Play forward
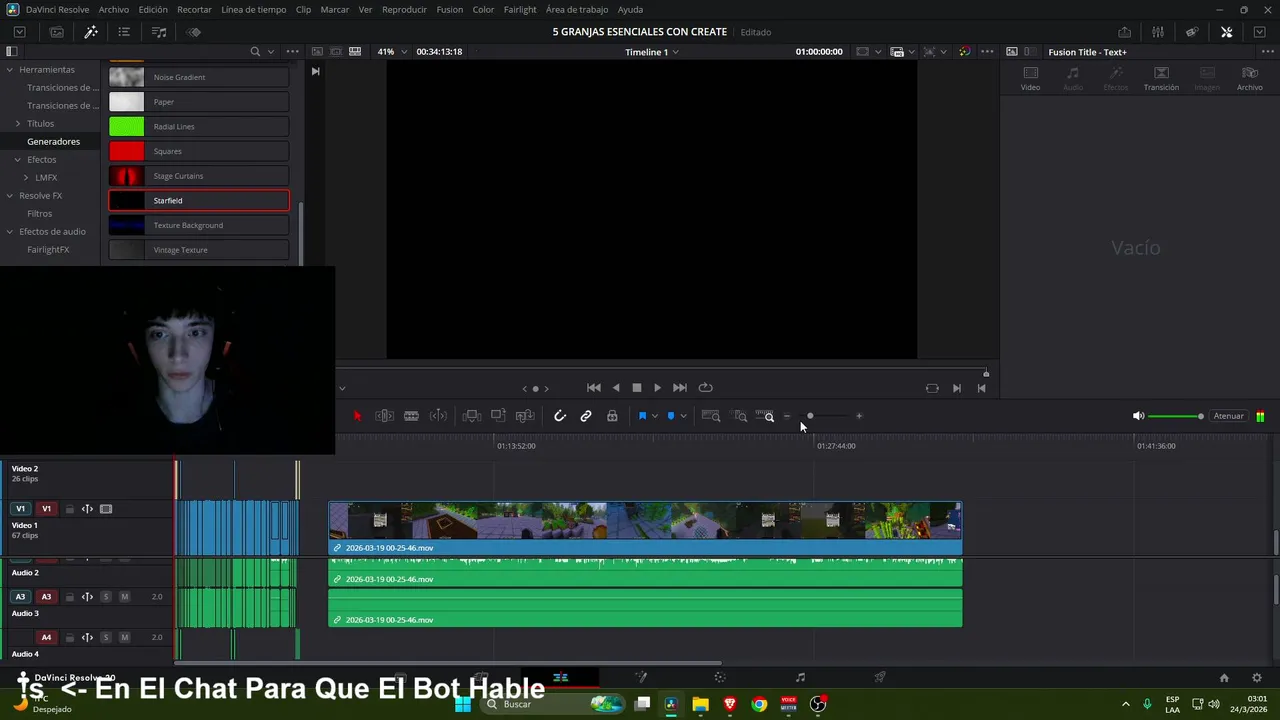The width and height of the screenshot is (1280, 720). pos(657,388)
